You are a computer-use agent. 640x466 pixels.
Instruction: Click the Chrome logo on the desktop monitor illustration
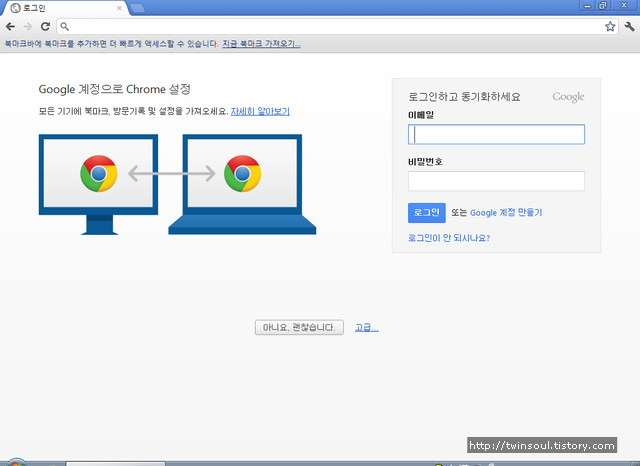pyautogui.click(x=99, y=173)
